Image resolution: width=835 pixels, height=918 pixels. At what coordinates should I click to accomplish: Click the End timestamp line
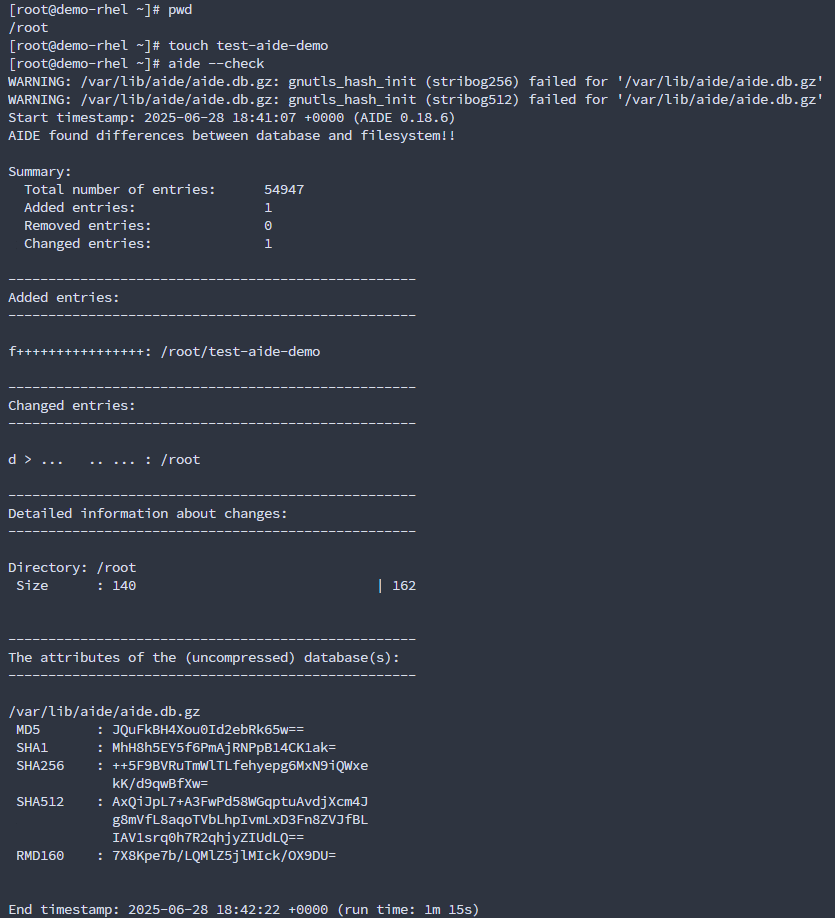243,909
